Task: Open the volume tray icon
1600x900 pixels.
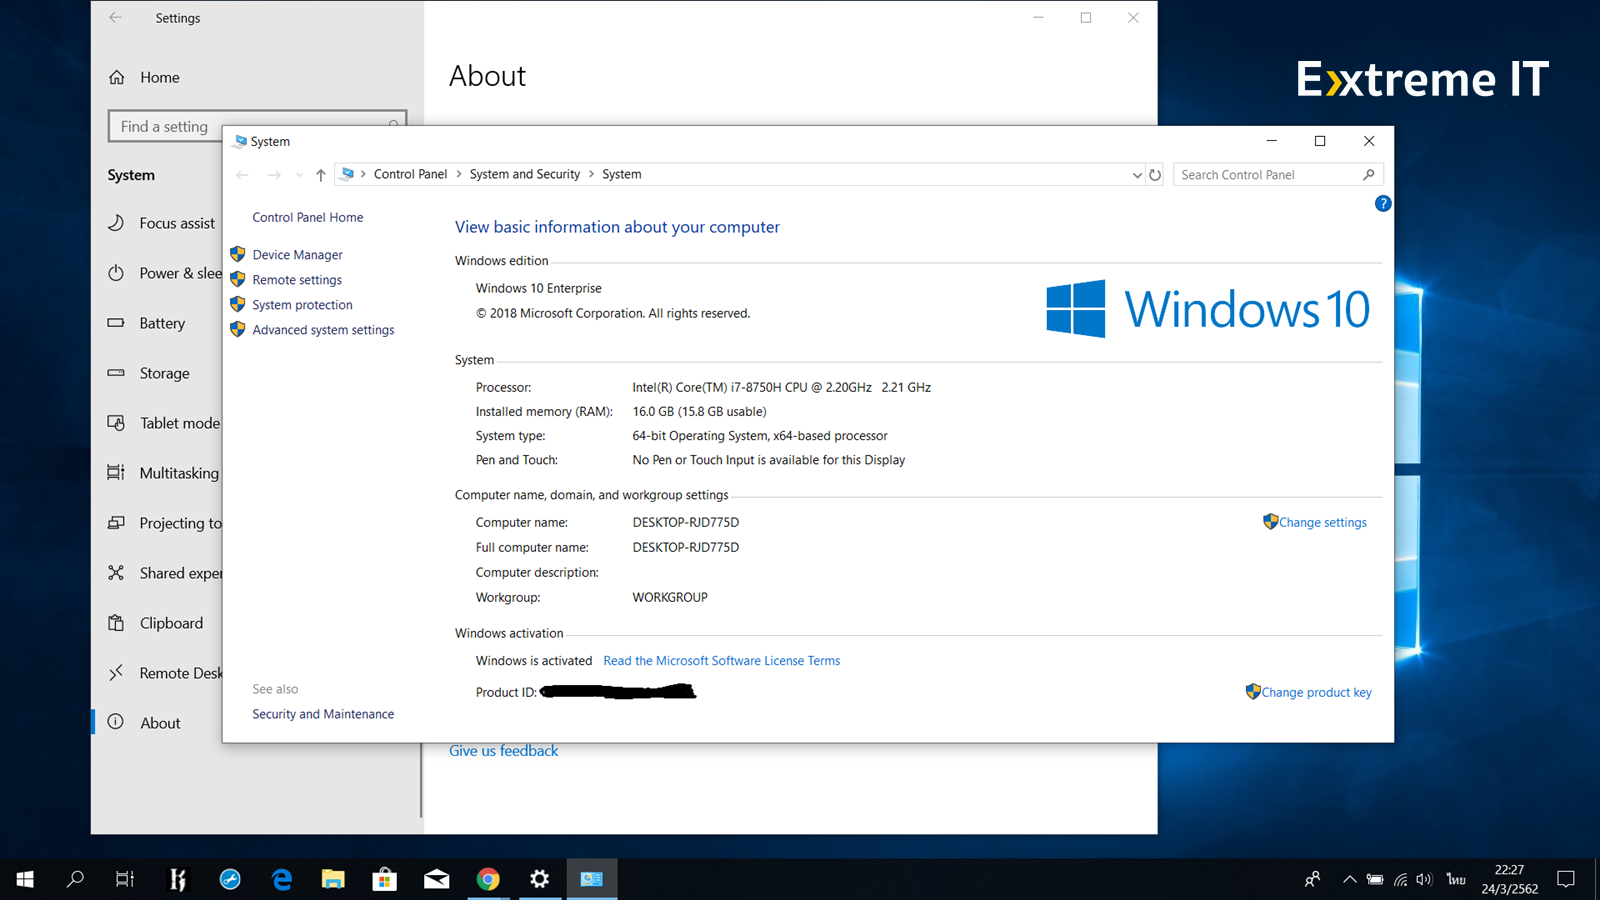Action: tap(1425, 879)
